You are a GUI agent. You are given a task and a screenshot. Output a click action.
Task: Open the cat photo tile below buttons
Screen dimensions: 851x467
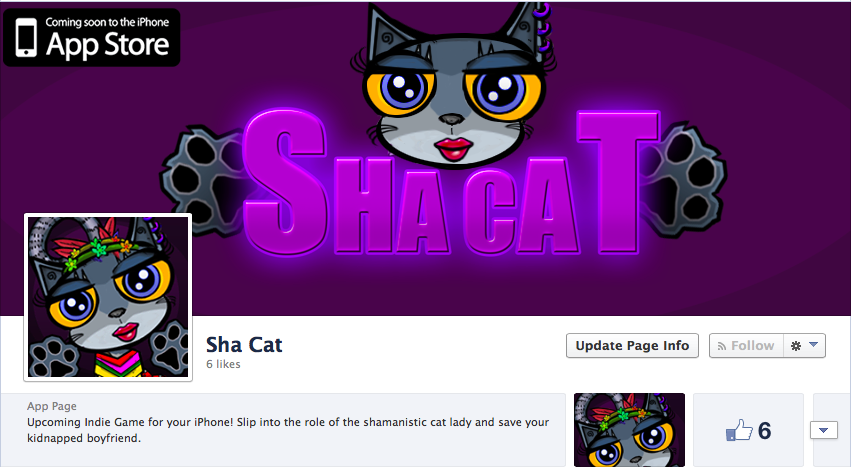click(629, 430)
